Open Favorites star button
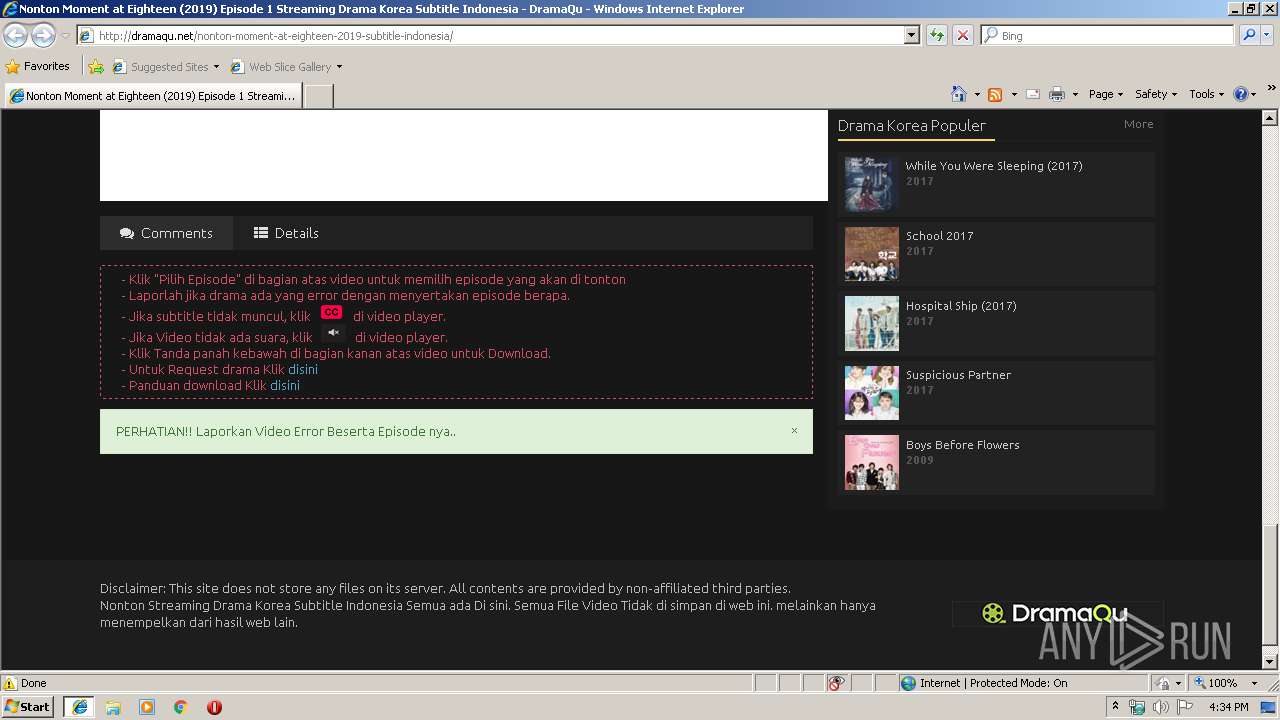1280x720 pixels. tap(37, 66)
